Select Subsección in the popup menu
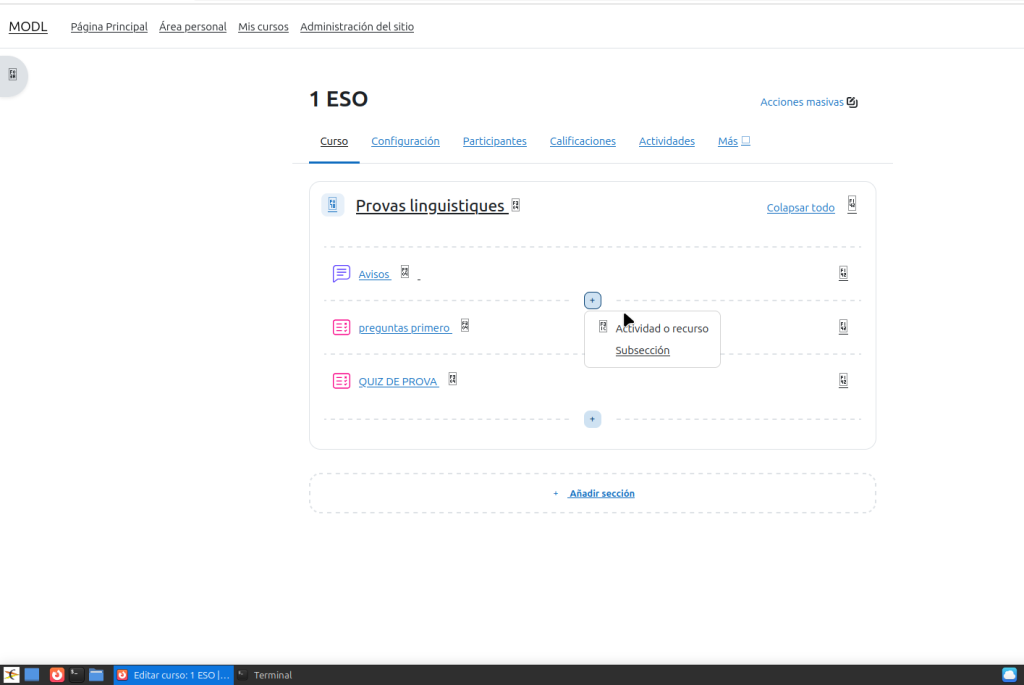The height and width of the screenshot is (685, 1024). 642,351
